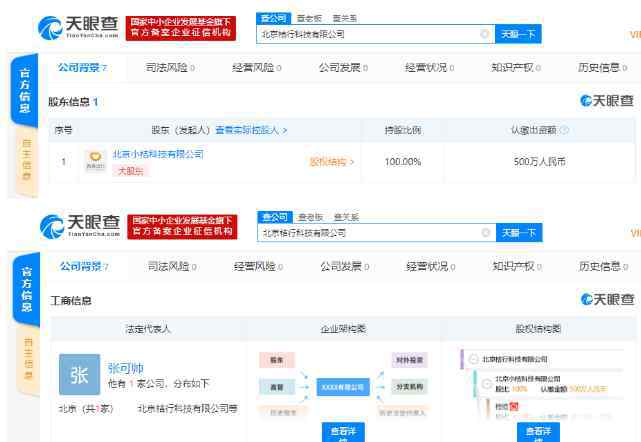
Task: Click 北京桔行科技有限公司等 under legal representative
Action: [187, 408]
